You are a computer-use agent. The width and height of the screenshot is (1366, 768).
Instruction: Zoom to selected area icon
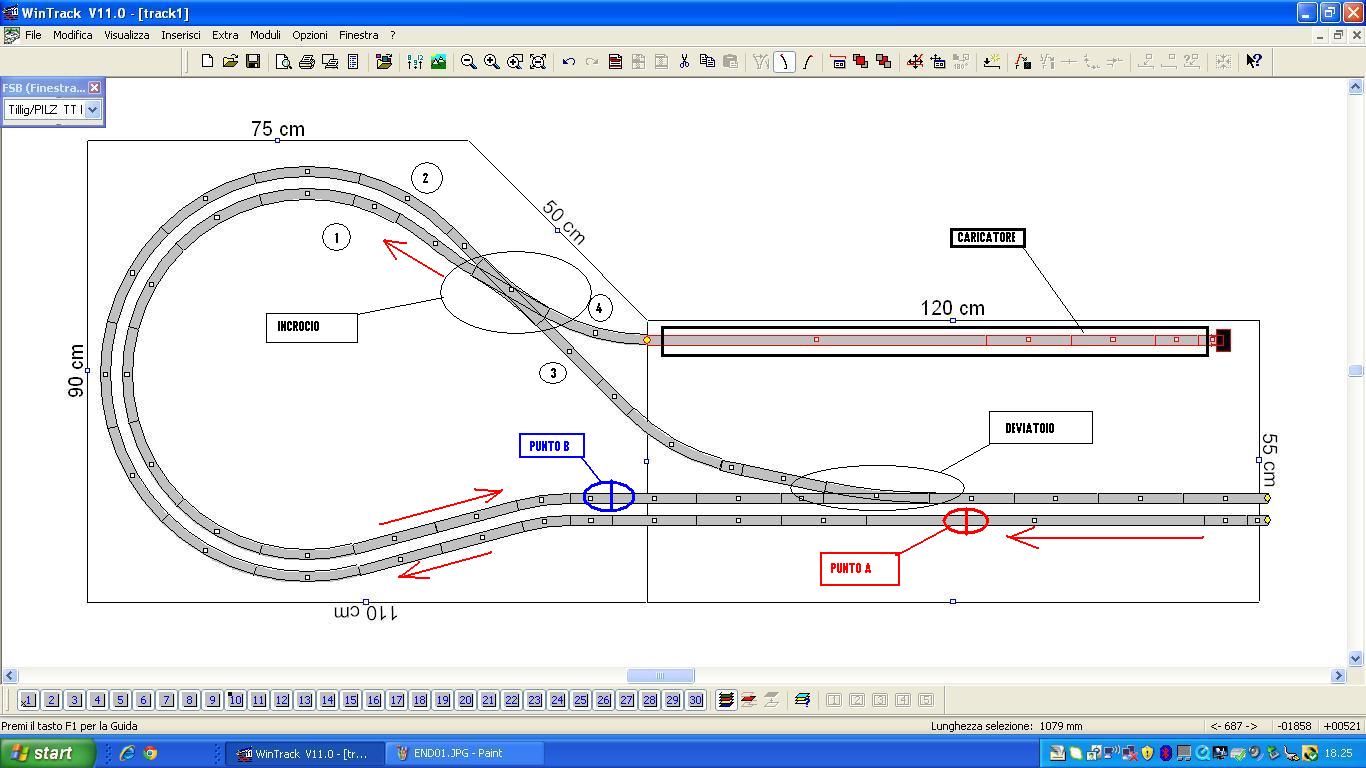click(x=515, y=61)
